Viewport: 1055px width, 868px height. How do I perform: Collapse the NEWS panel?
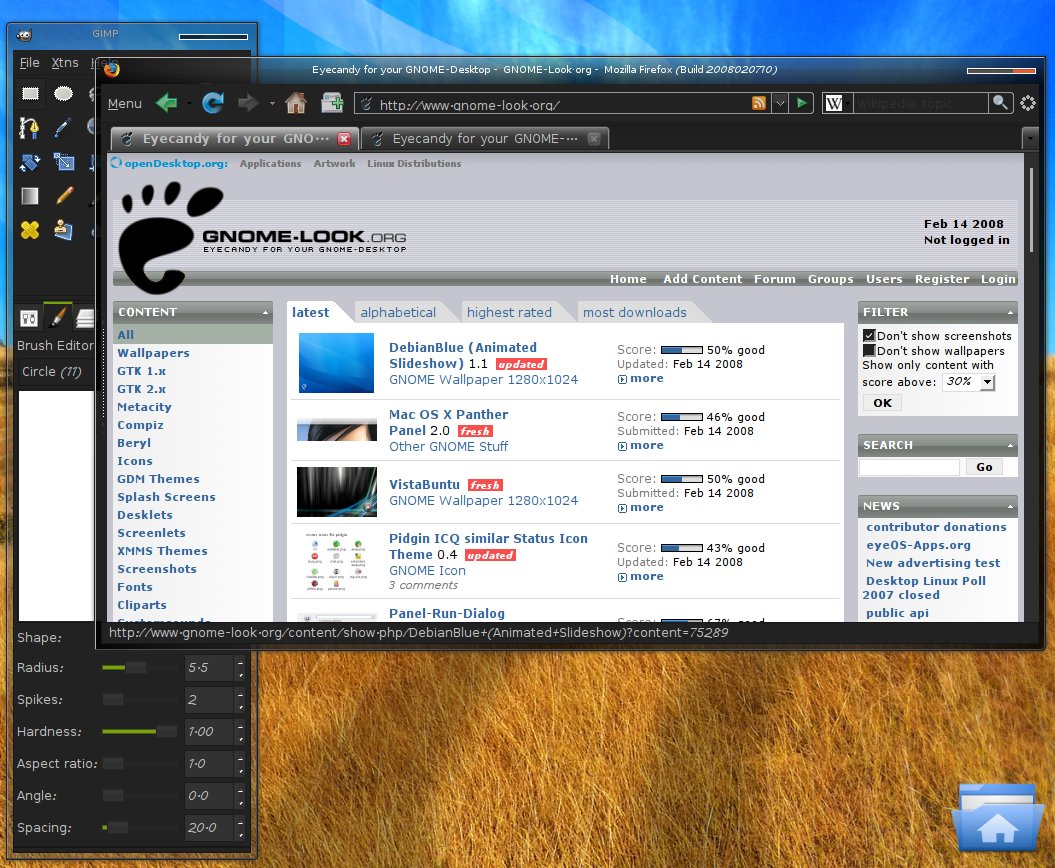1010,506
